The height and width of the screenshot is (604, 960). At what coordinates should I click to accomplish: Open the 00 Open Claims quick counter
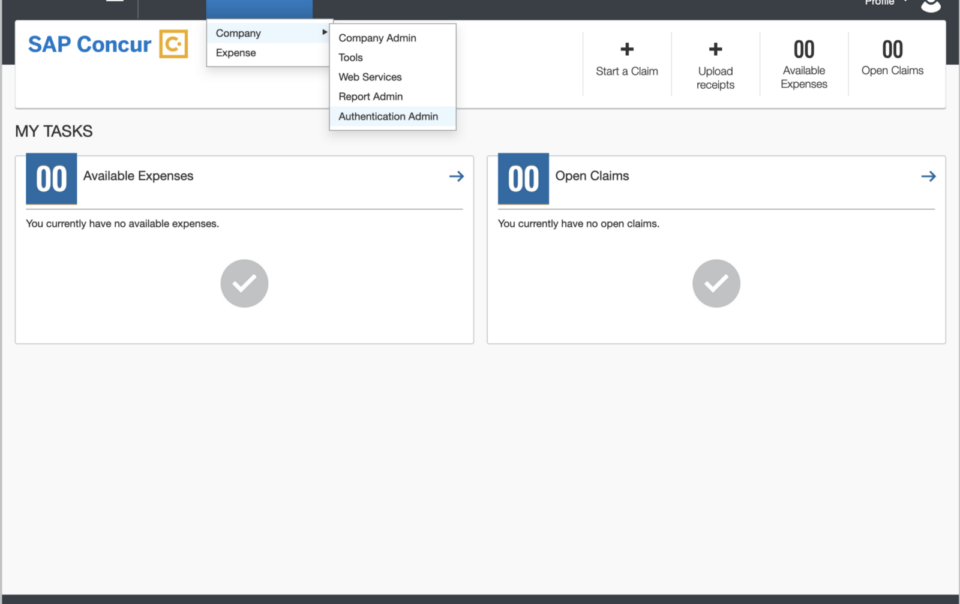coord(892,57)
